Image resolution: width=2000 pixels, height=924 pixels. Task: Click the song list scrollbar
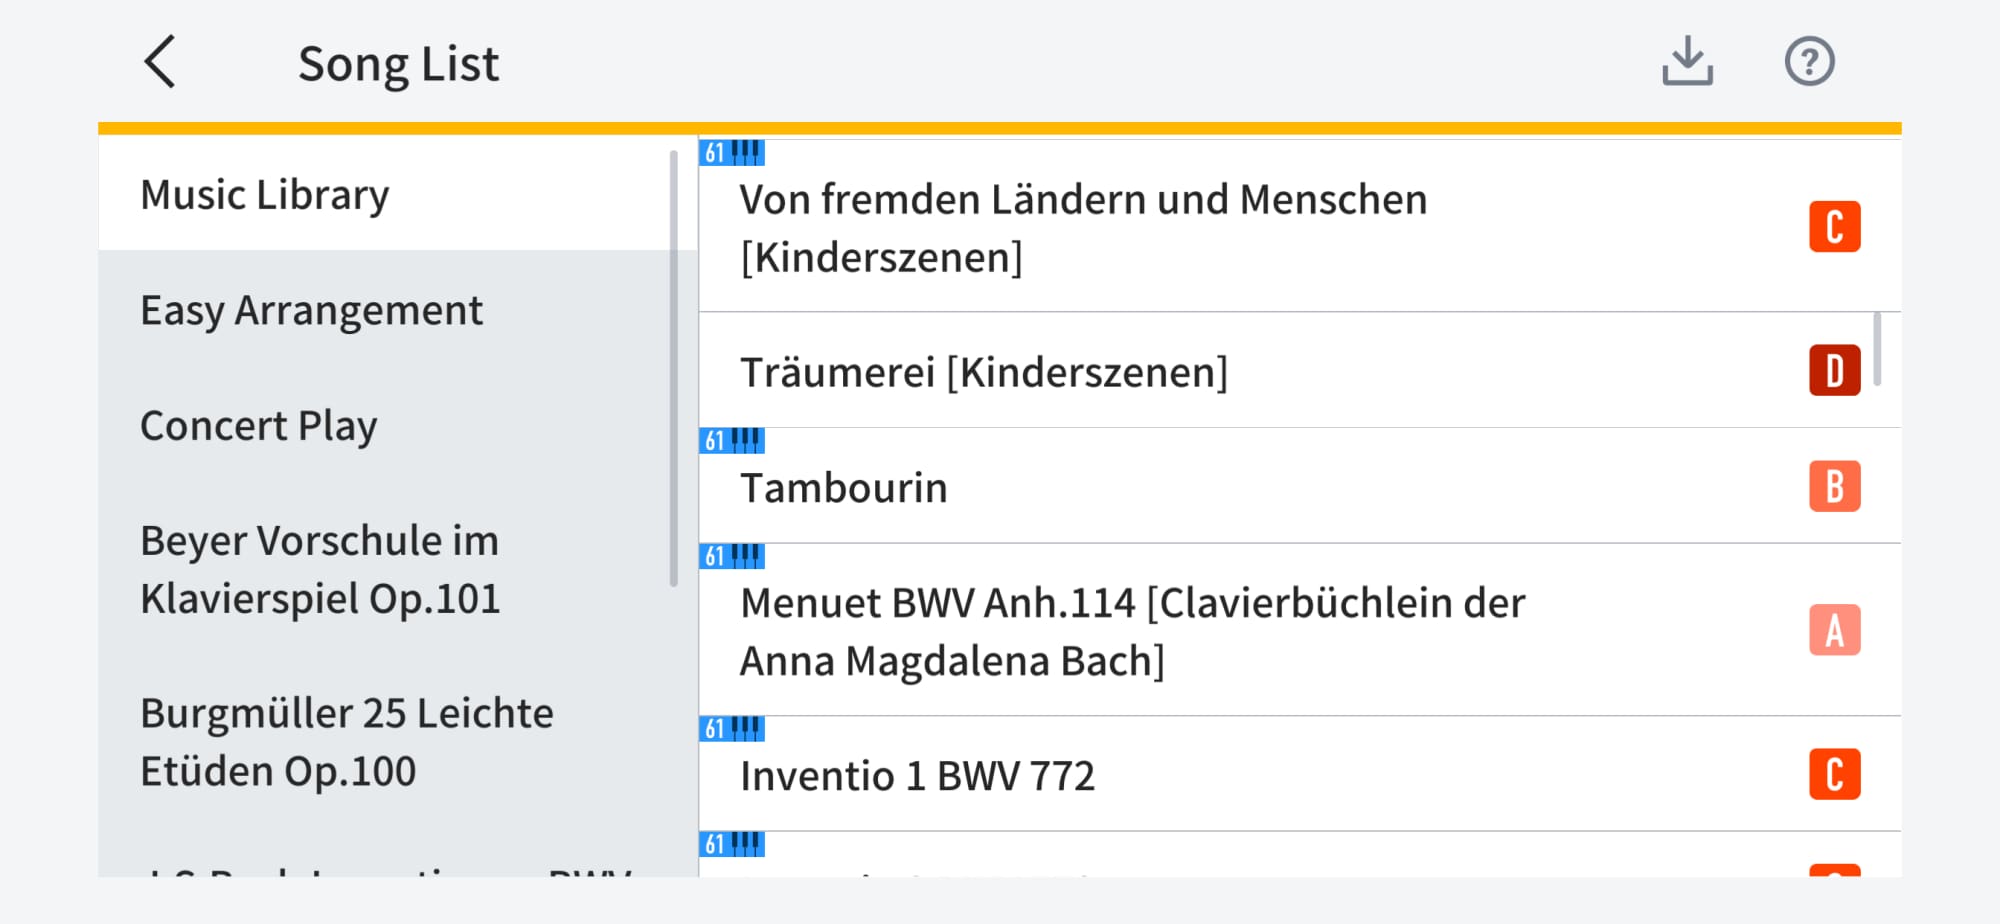click(1877, 349)
